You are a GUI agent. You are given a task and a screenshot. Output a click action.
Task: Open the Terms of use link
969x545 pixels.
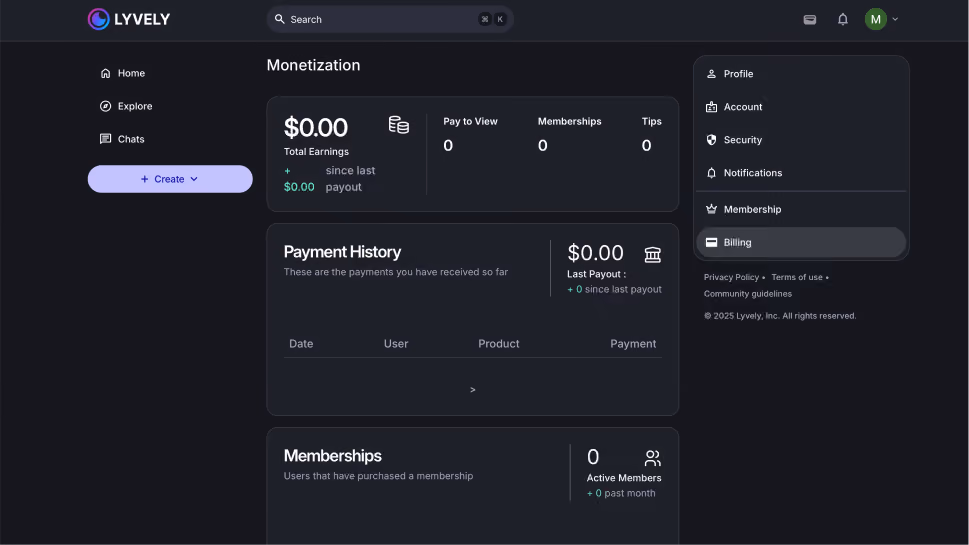(797, 277)
